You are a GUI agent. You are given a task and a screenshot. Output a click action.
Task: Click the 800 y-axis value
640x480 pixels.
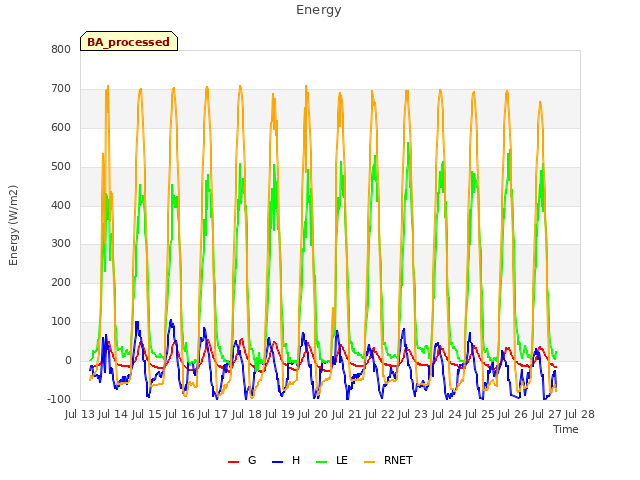[61, 49]
